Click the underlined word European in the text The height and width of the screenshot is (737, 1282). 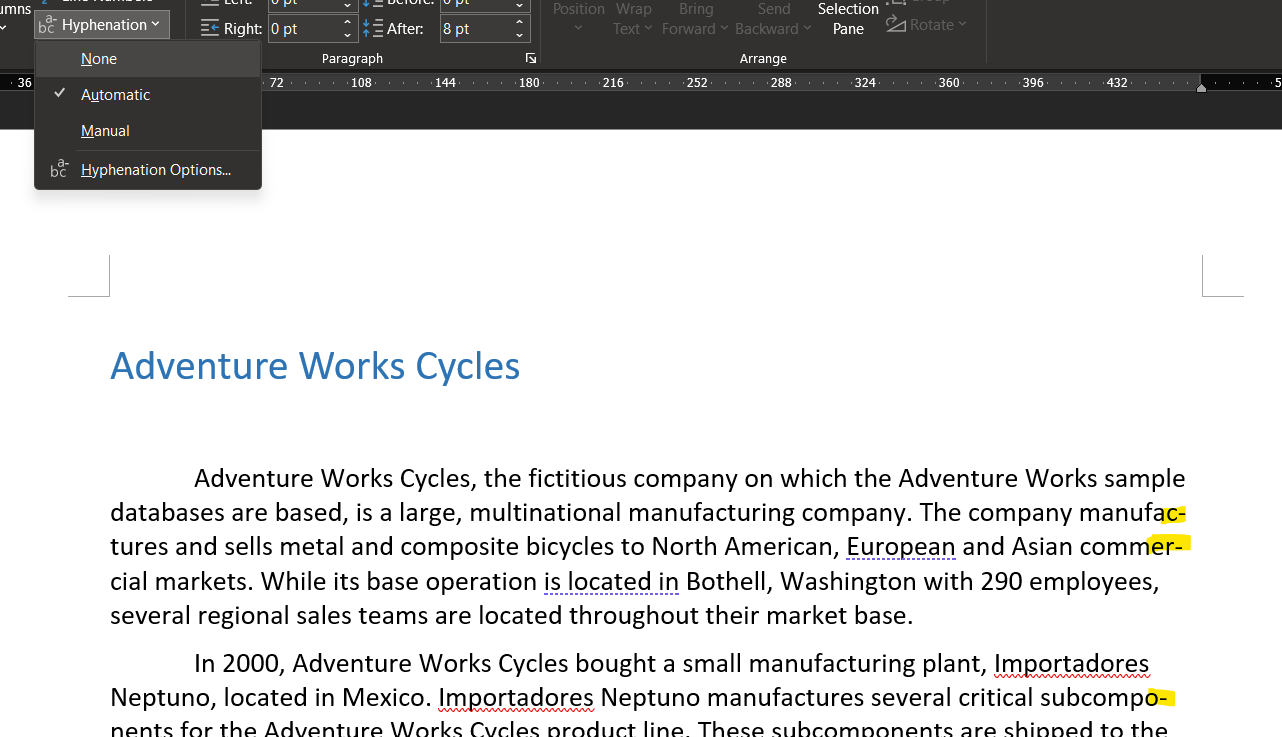900,547
